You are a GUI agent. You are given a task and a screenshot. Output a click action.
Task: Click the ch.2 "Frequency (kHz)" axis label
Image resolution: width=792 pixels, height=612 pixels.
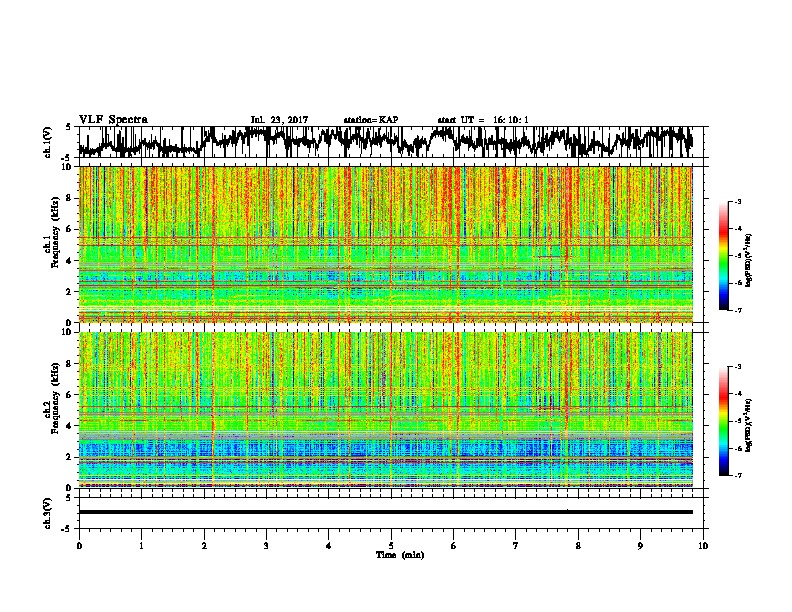pos(56,398)
